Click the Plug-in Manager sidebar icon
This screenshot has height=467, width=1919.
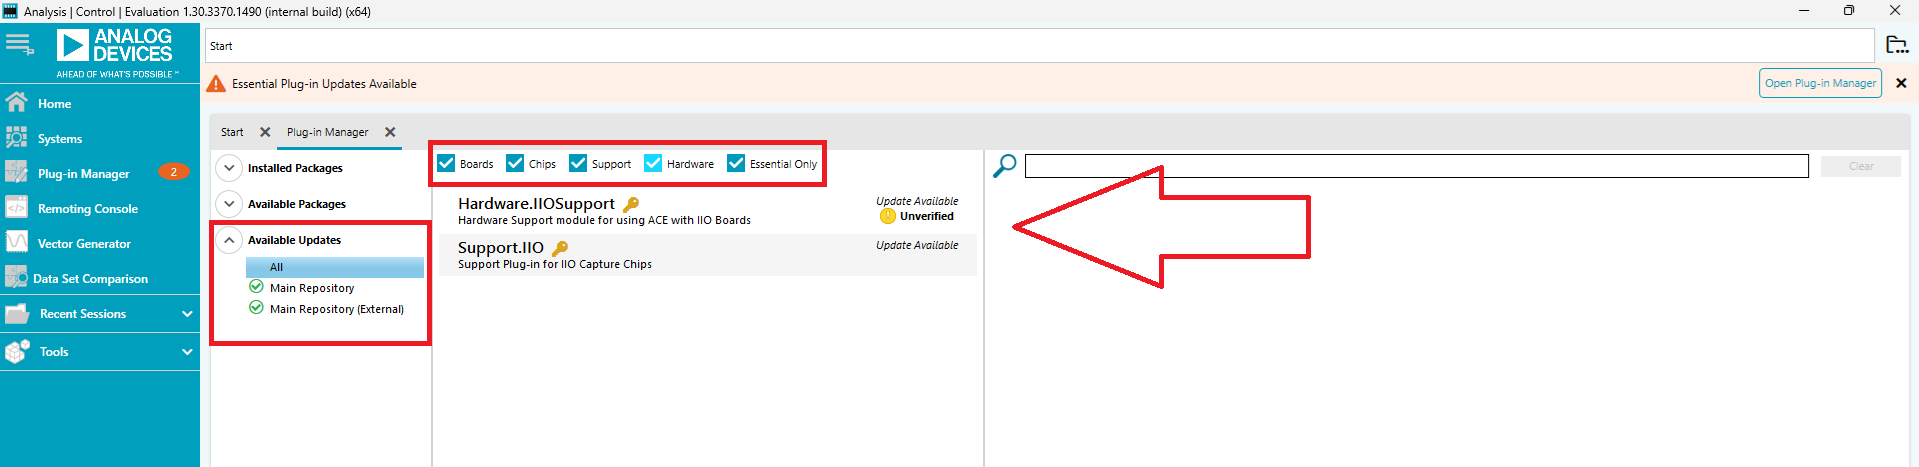coord(16,173)
